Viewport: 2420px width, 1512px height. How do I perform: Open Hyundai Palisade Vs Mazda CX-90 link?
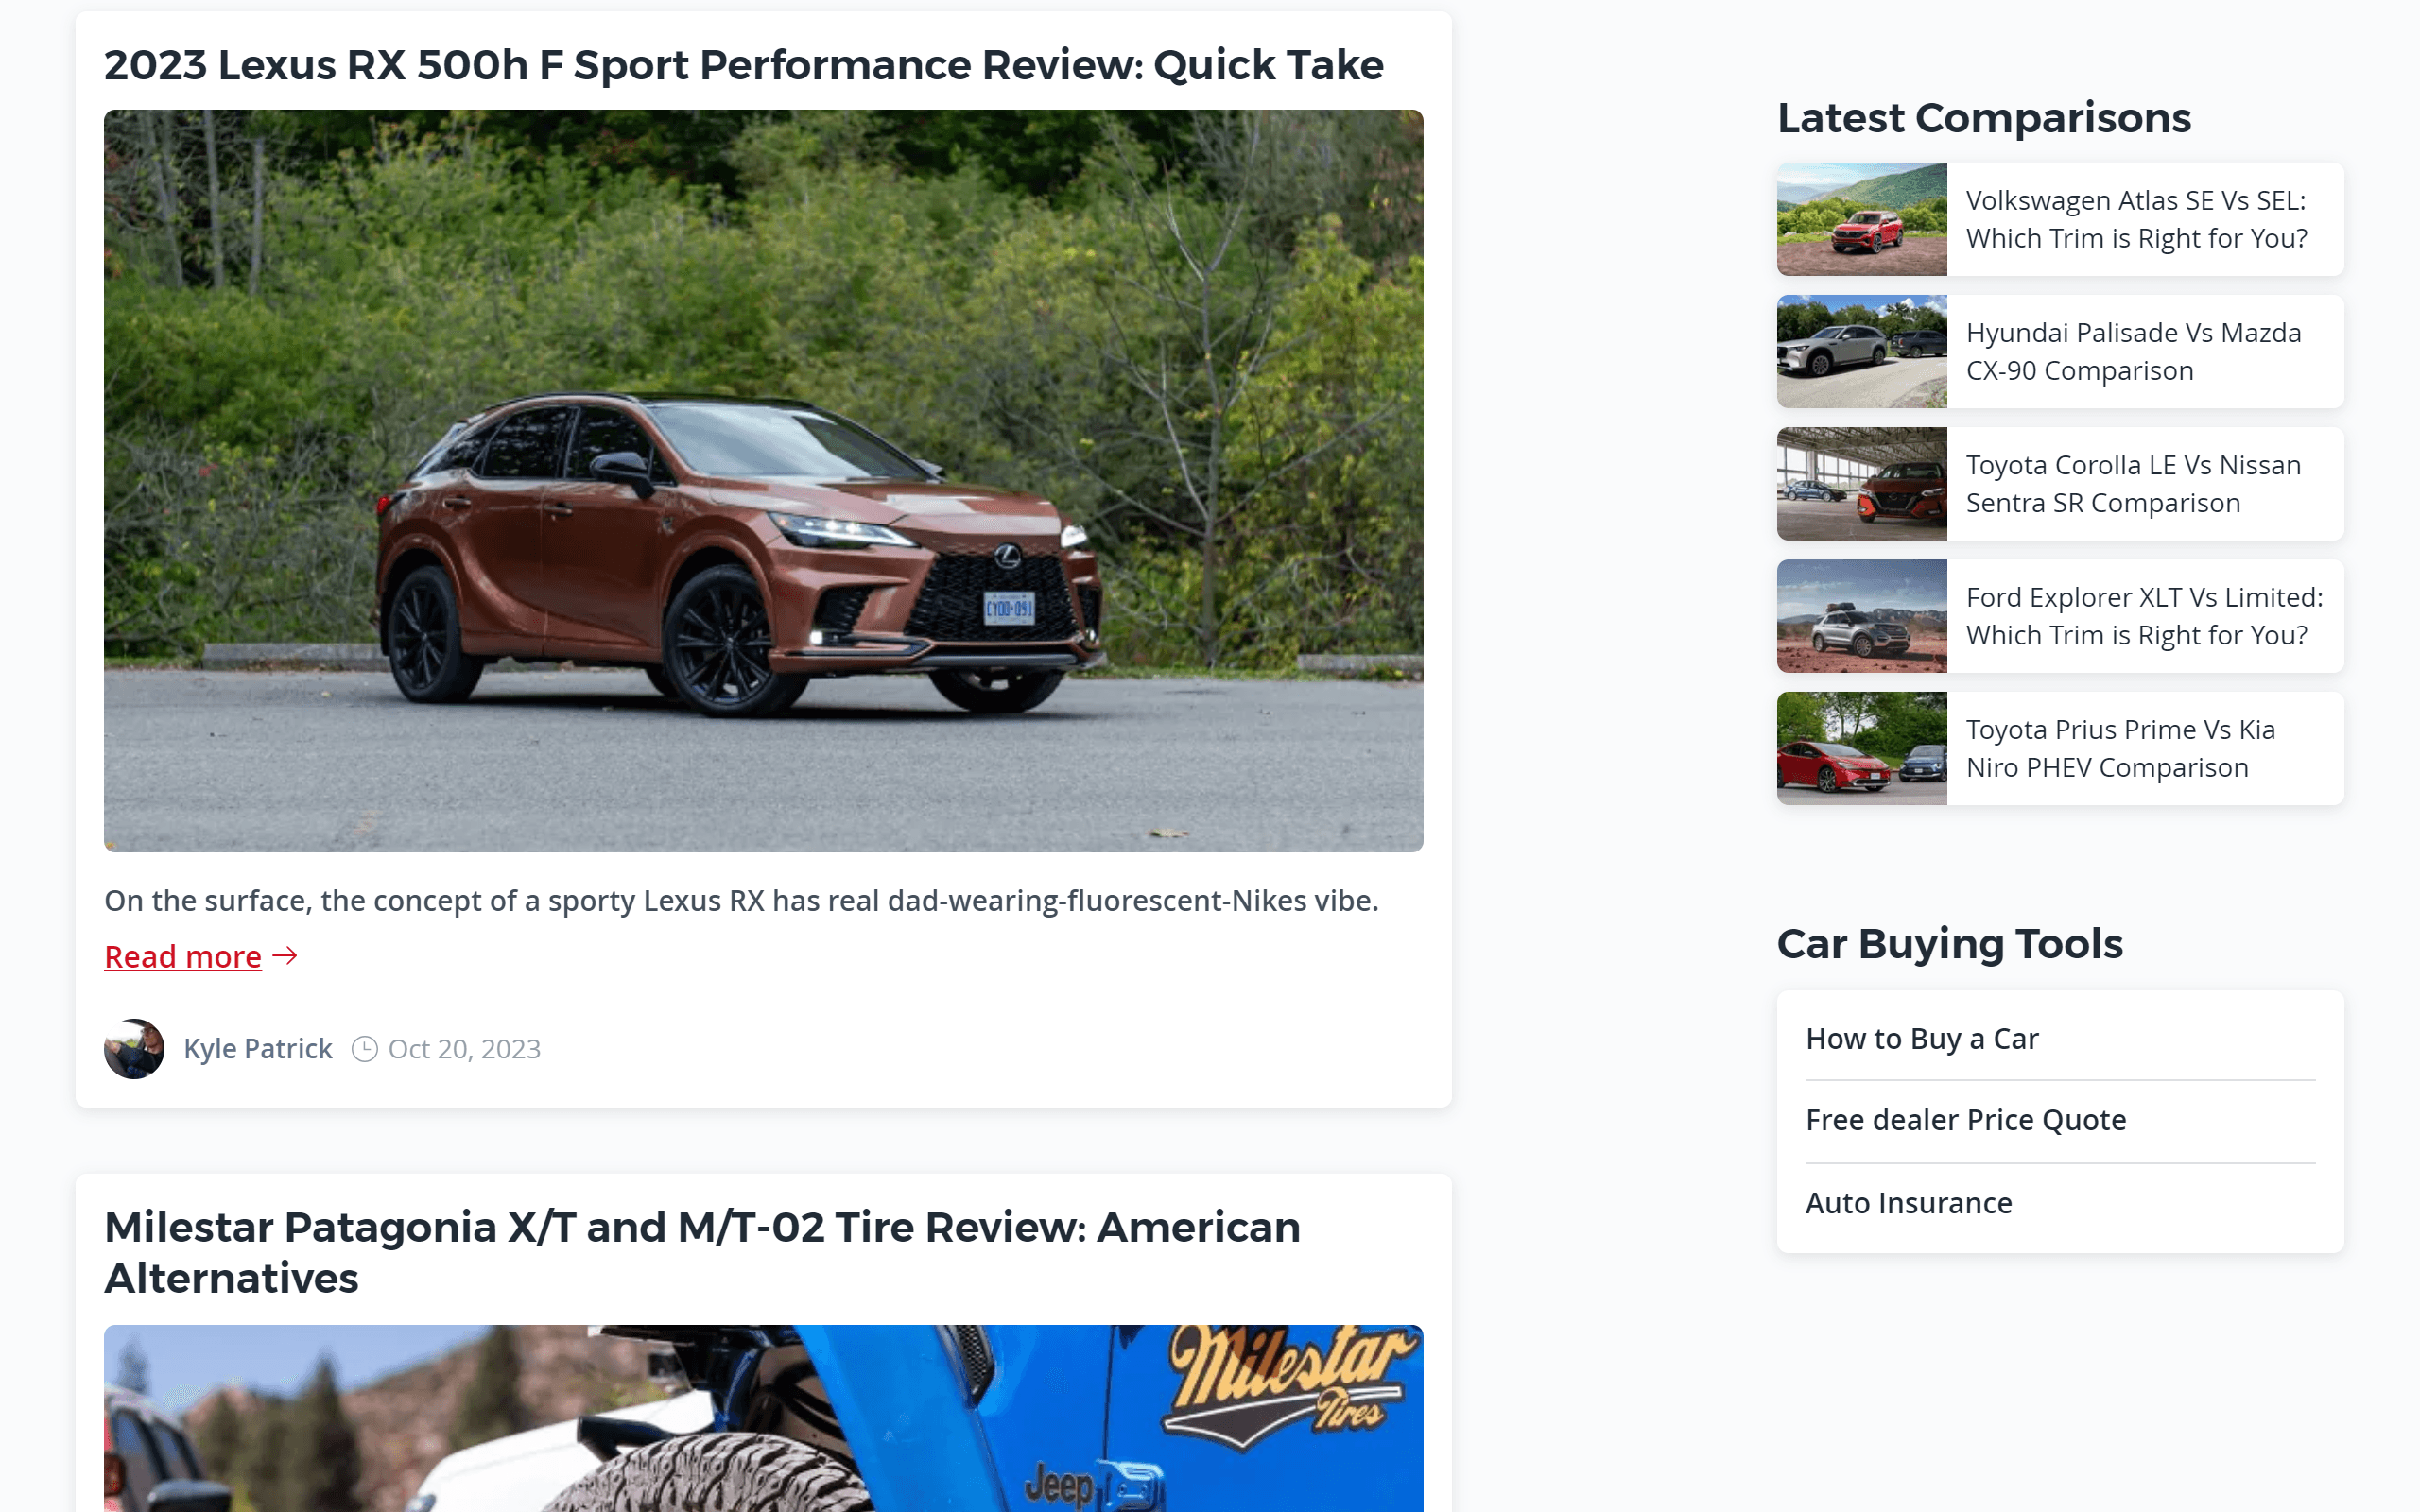pos(2134,351)
